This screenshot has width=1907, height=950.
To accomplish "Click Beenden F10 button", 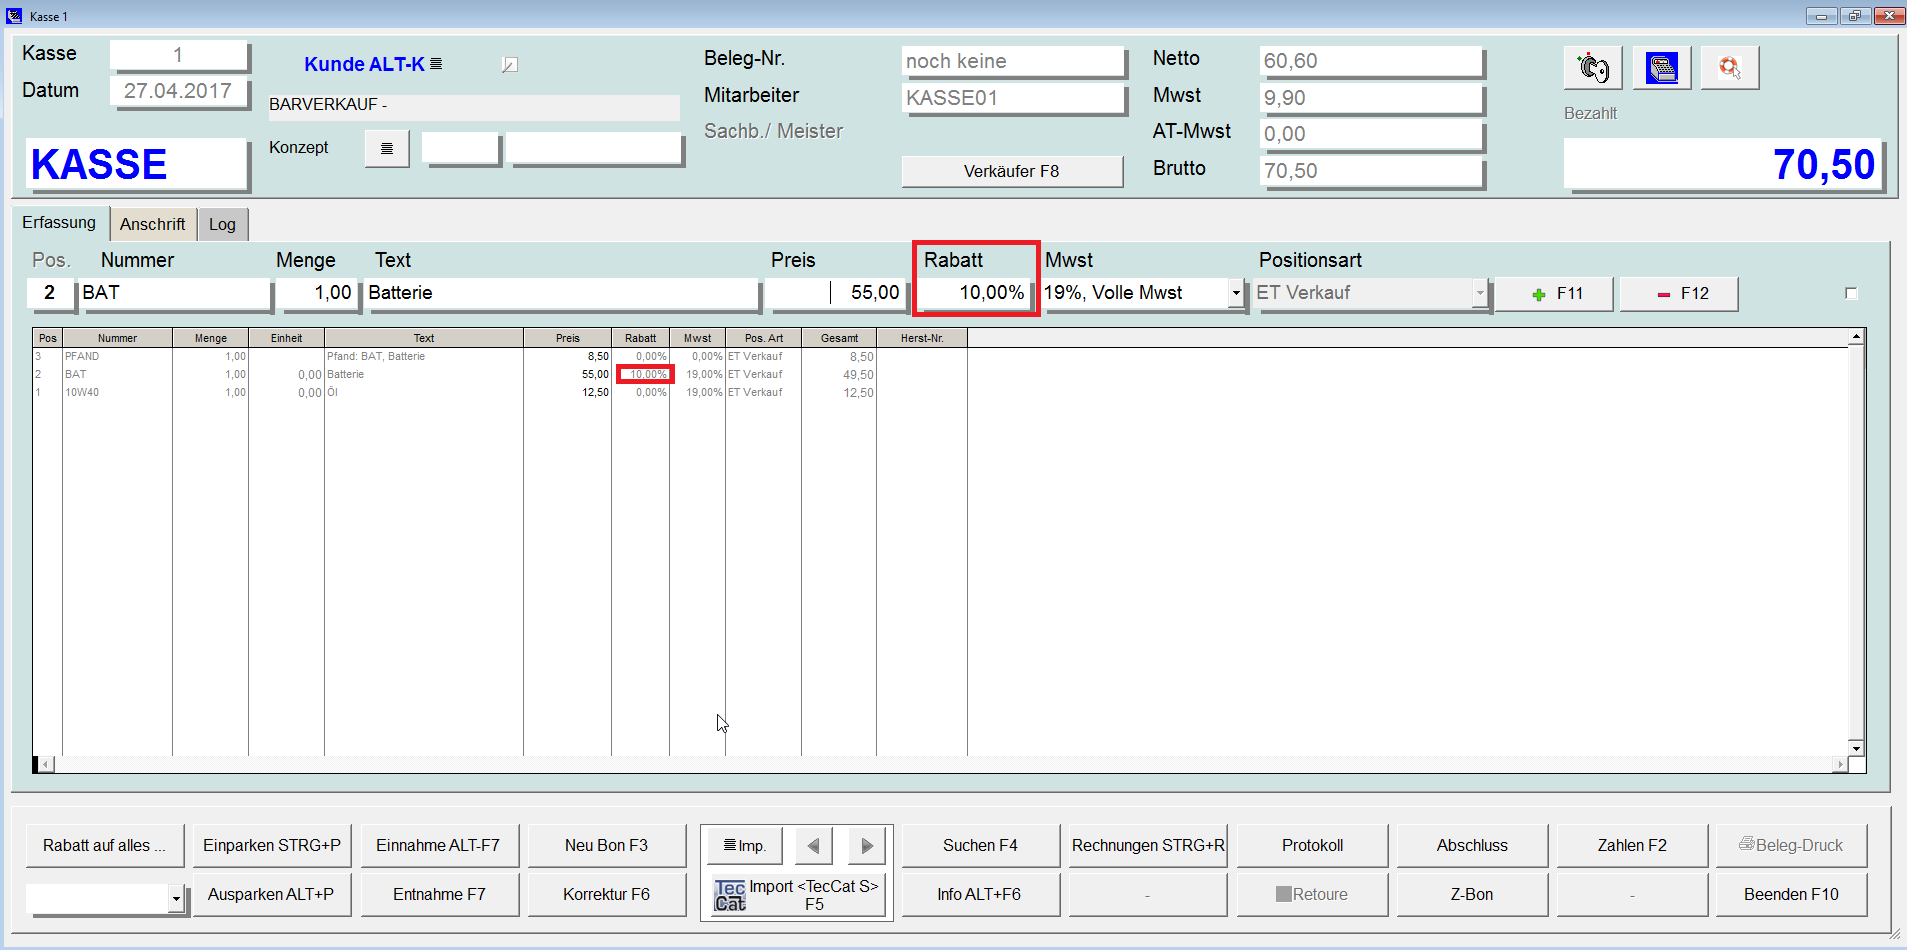I will point(1791,894).
